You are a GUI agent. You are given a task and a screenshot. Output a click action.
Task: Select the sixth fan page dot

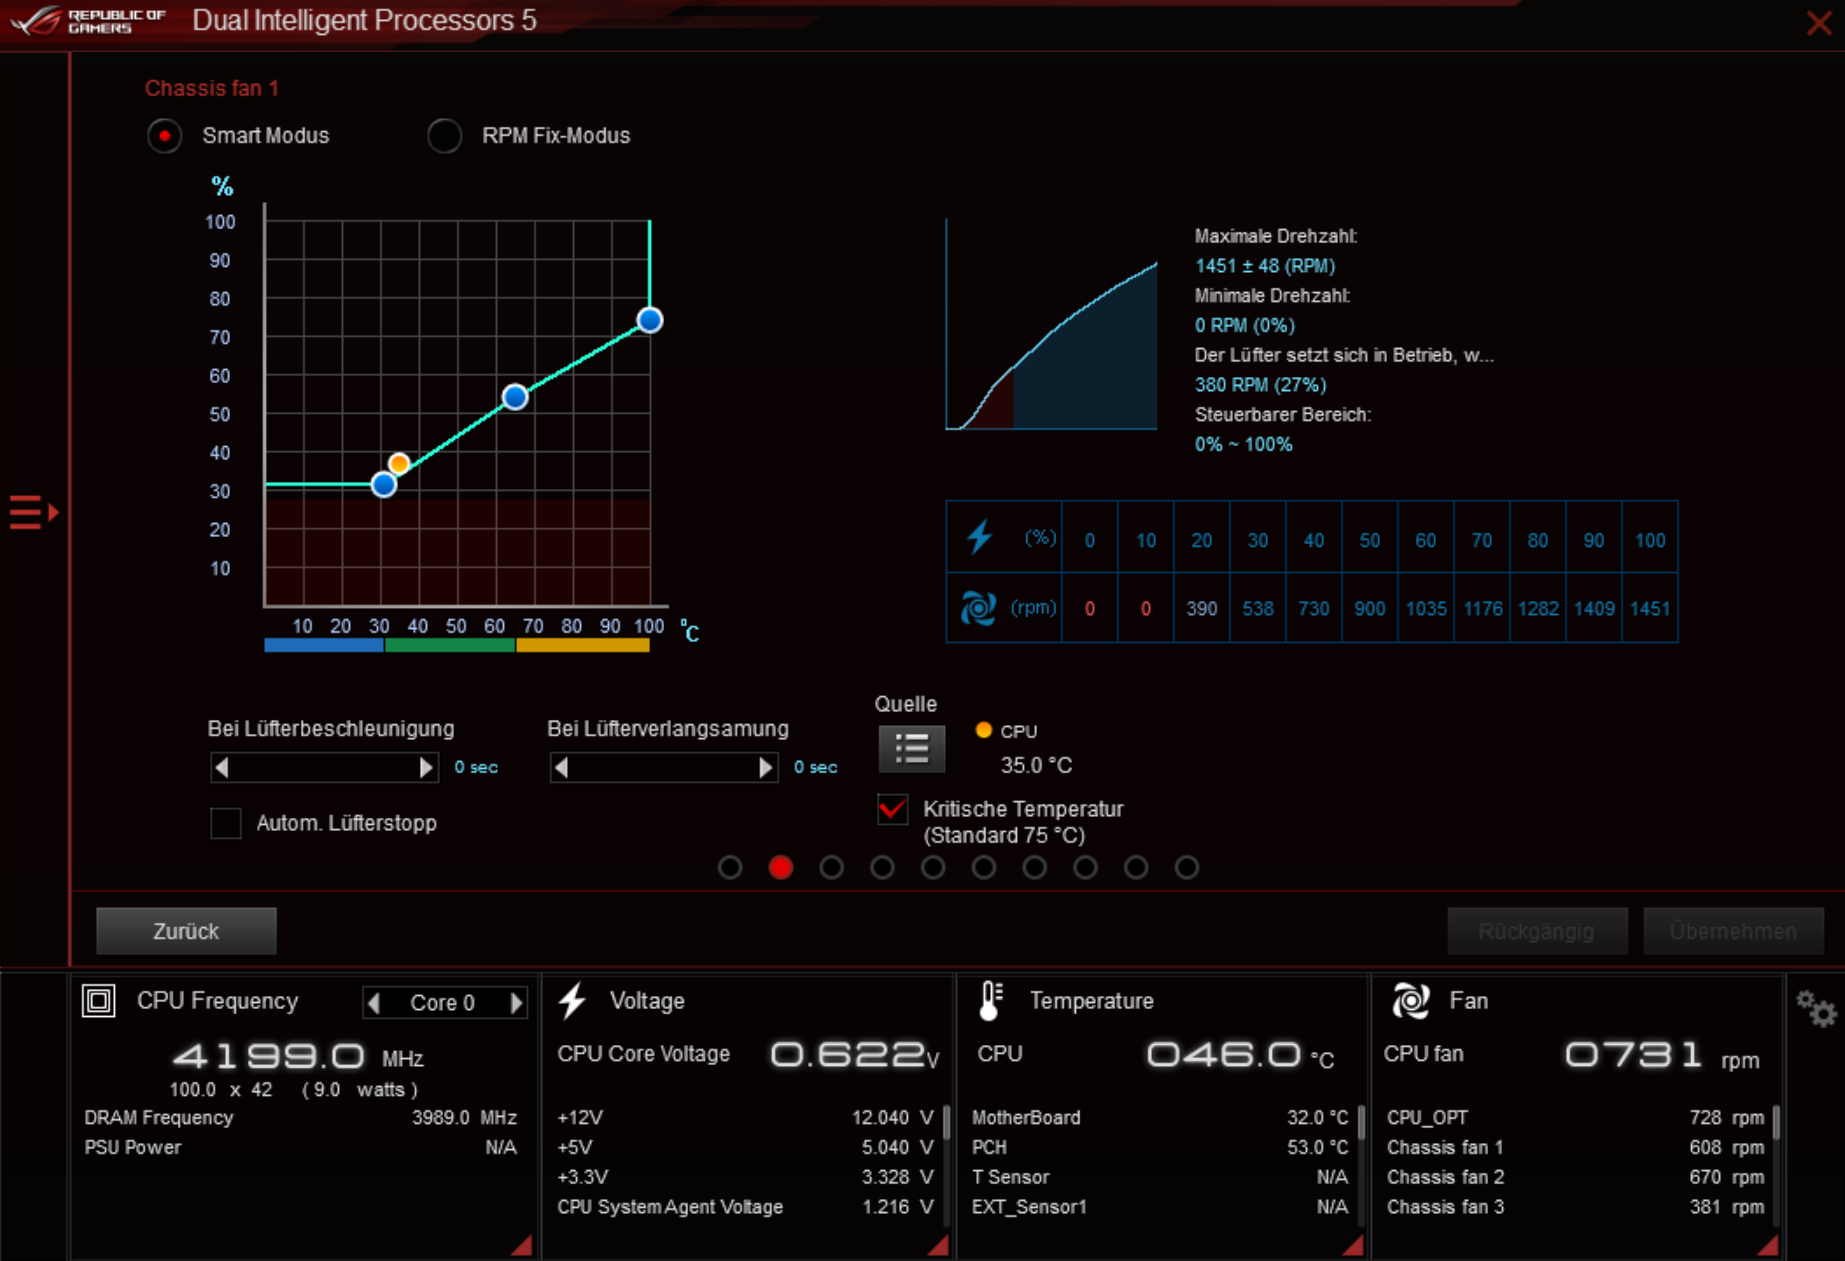point(984,867)
